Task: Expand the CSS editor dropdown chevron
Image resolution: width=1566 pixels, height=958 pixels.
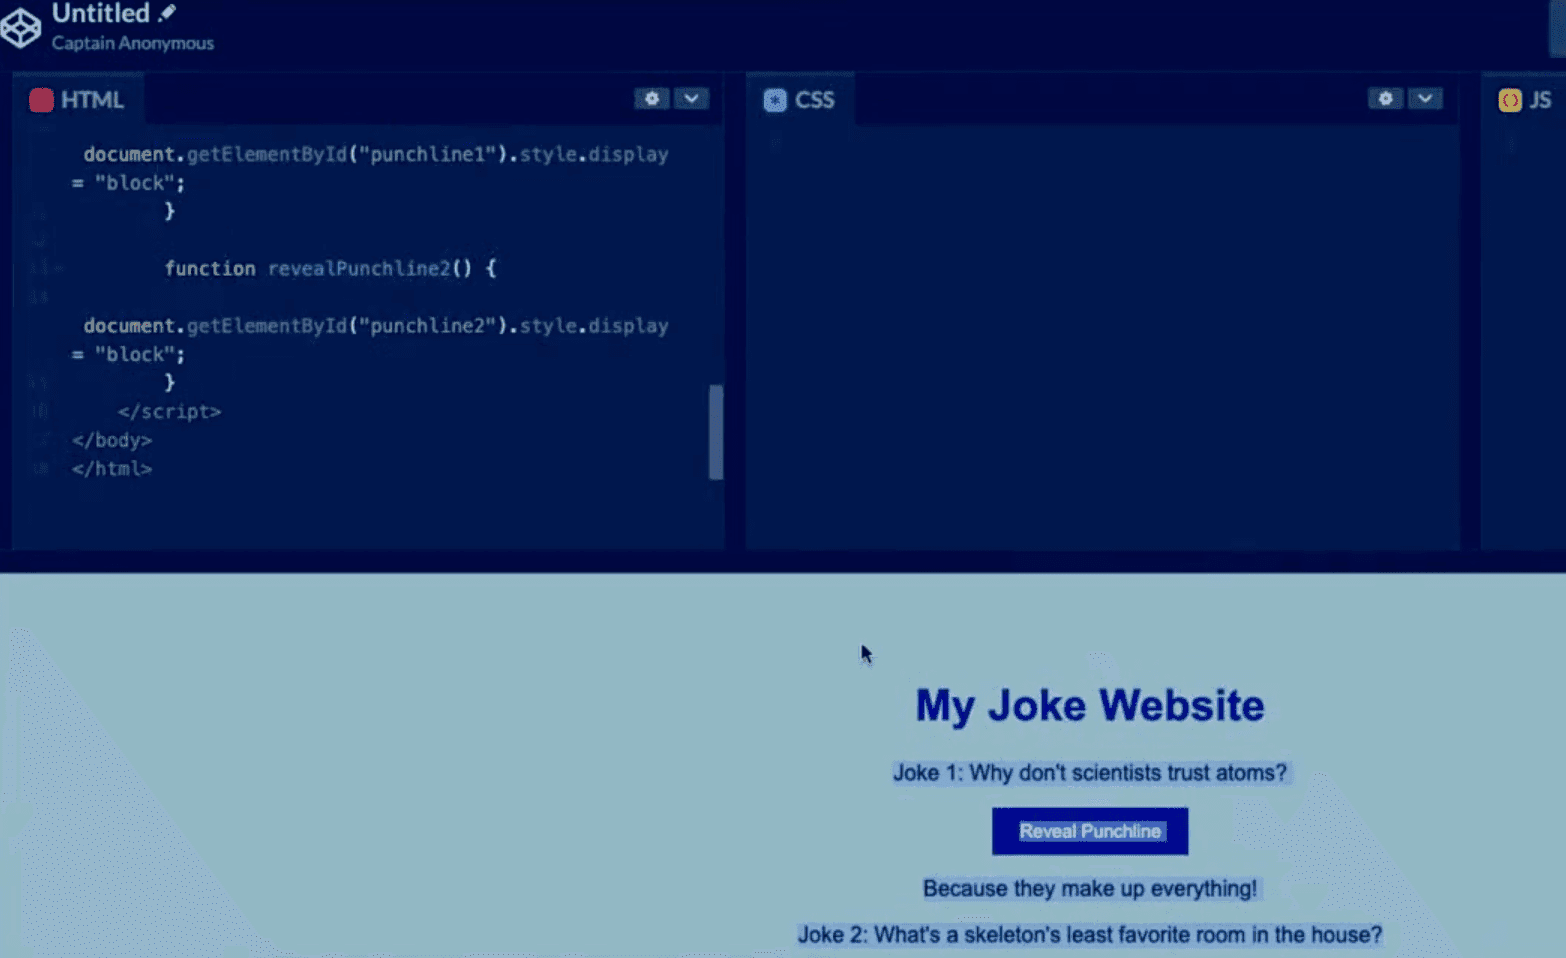Action: click(1425, 98)
